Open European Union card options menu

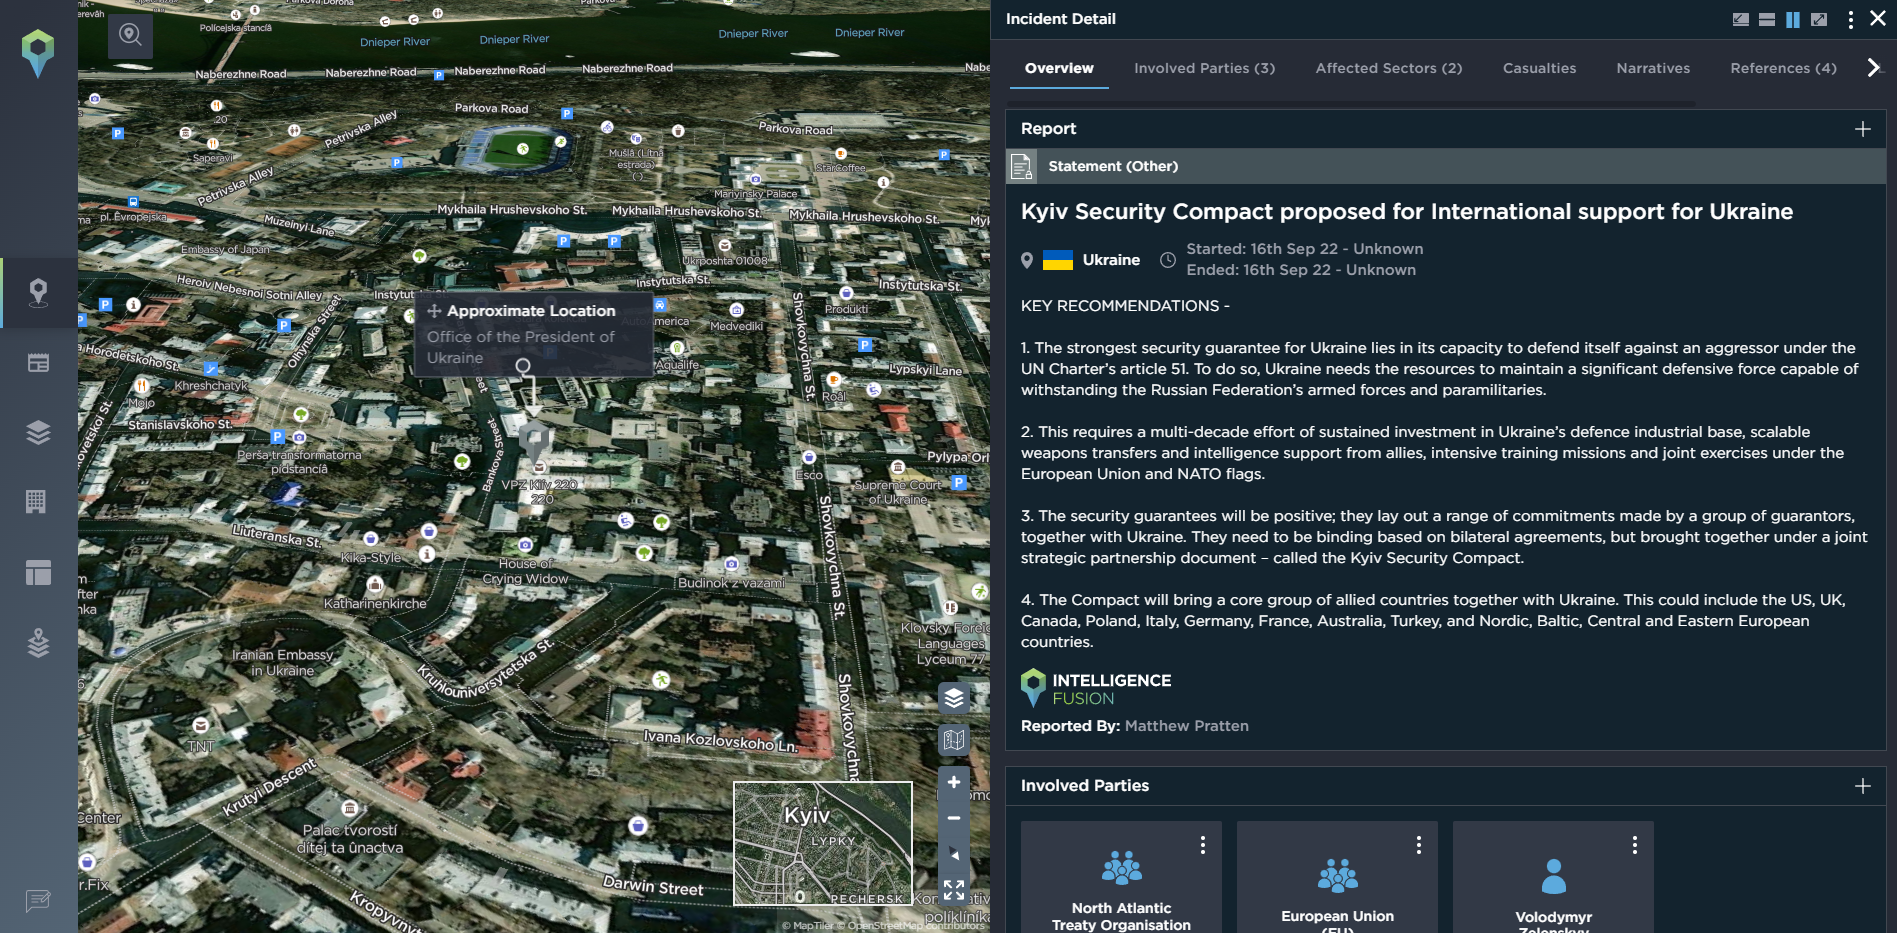pos(1418,845)
